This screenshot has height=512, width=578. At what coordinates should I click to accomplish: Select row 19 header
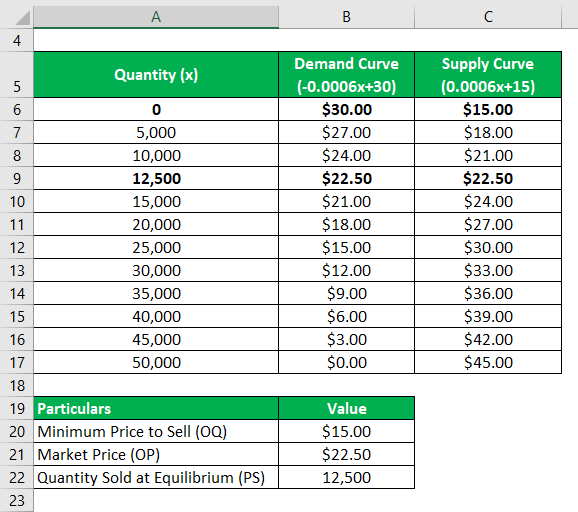pos(17,408)
